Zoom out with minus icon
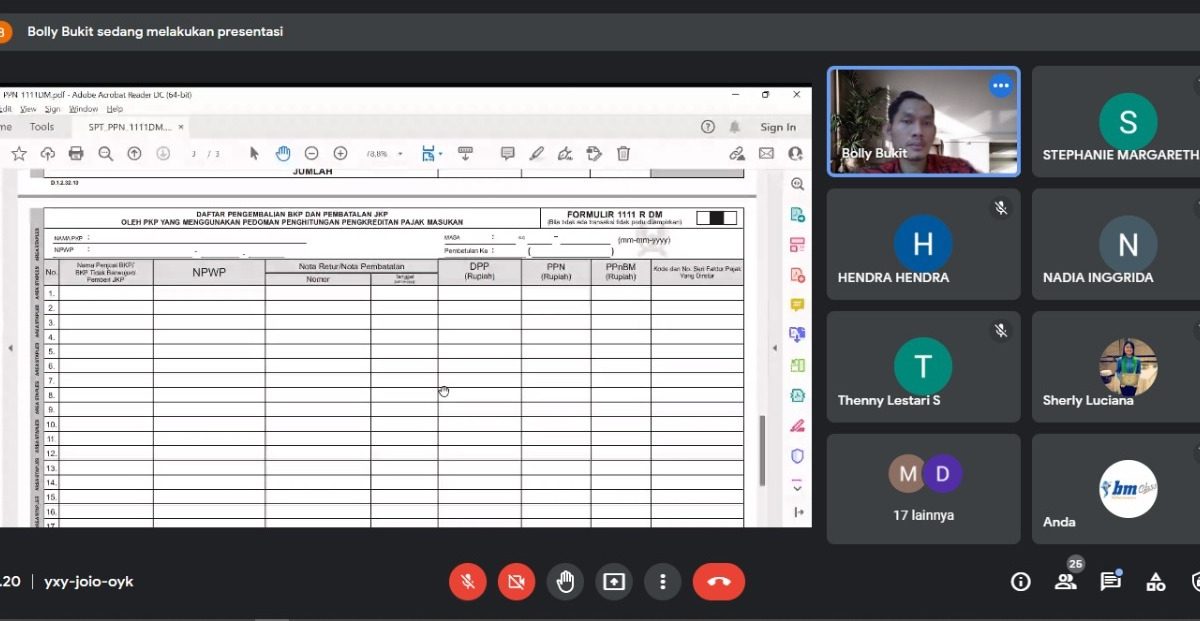Screen dimensions: 1200x621 pos(311,154)
